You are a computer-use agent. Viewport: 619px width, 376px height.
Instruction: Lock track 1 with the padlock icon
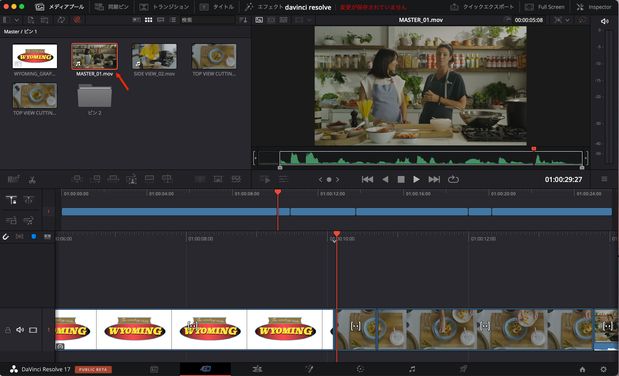[x=8, y=330]
